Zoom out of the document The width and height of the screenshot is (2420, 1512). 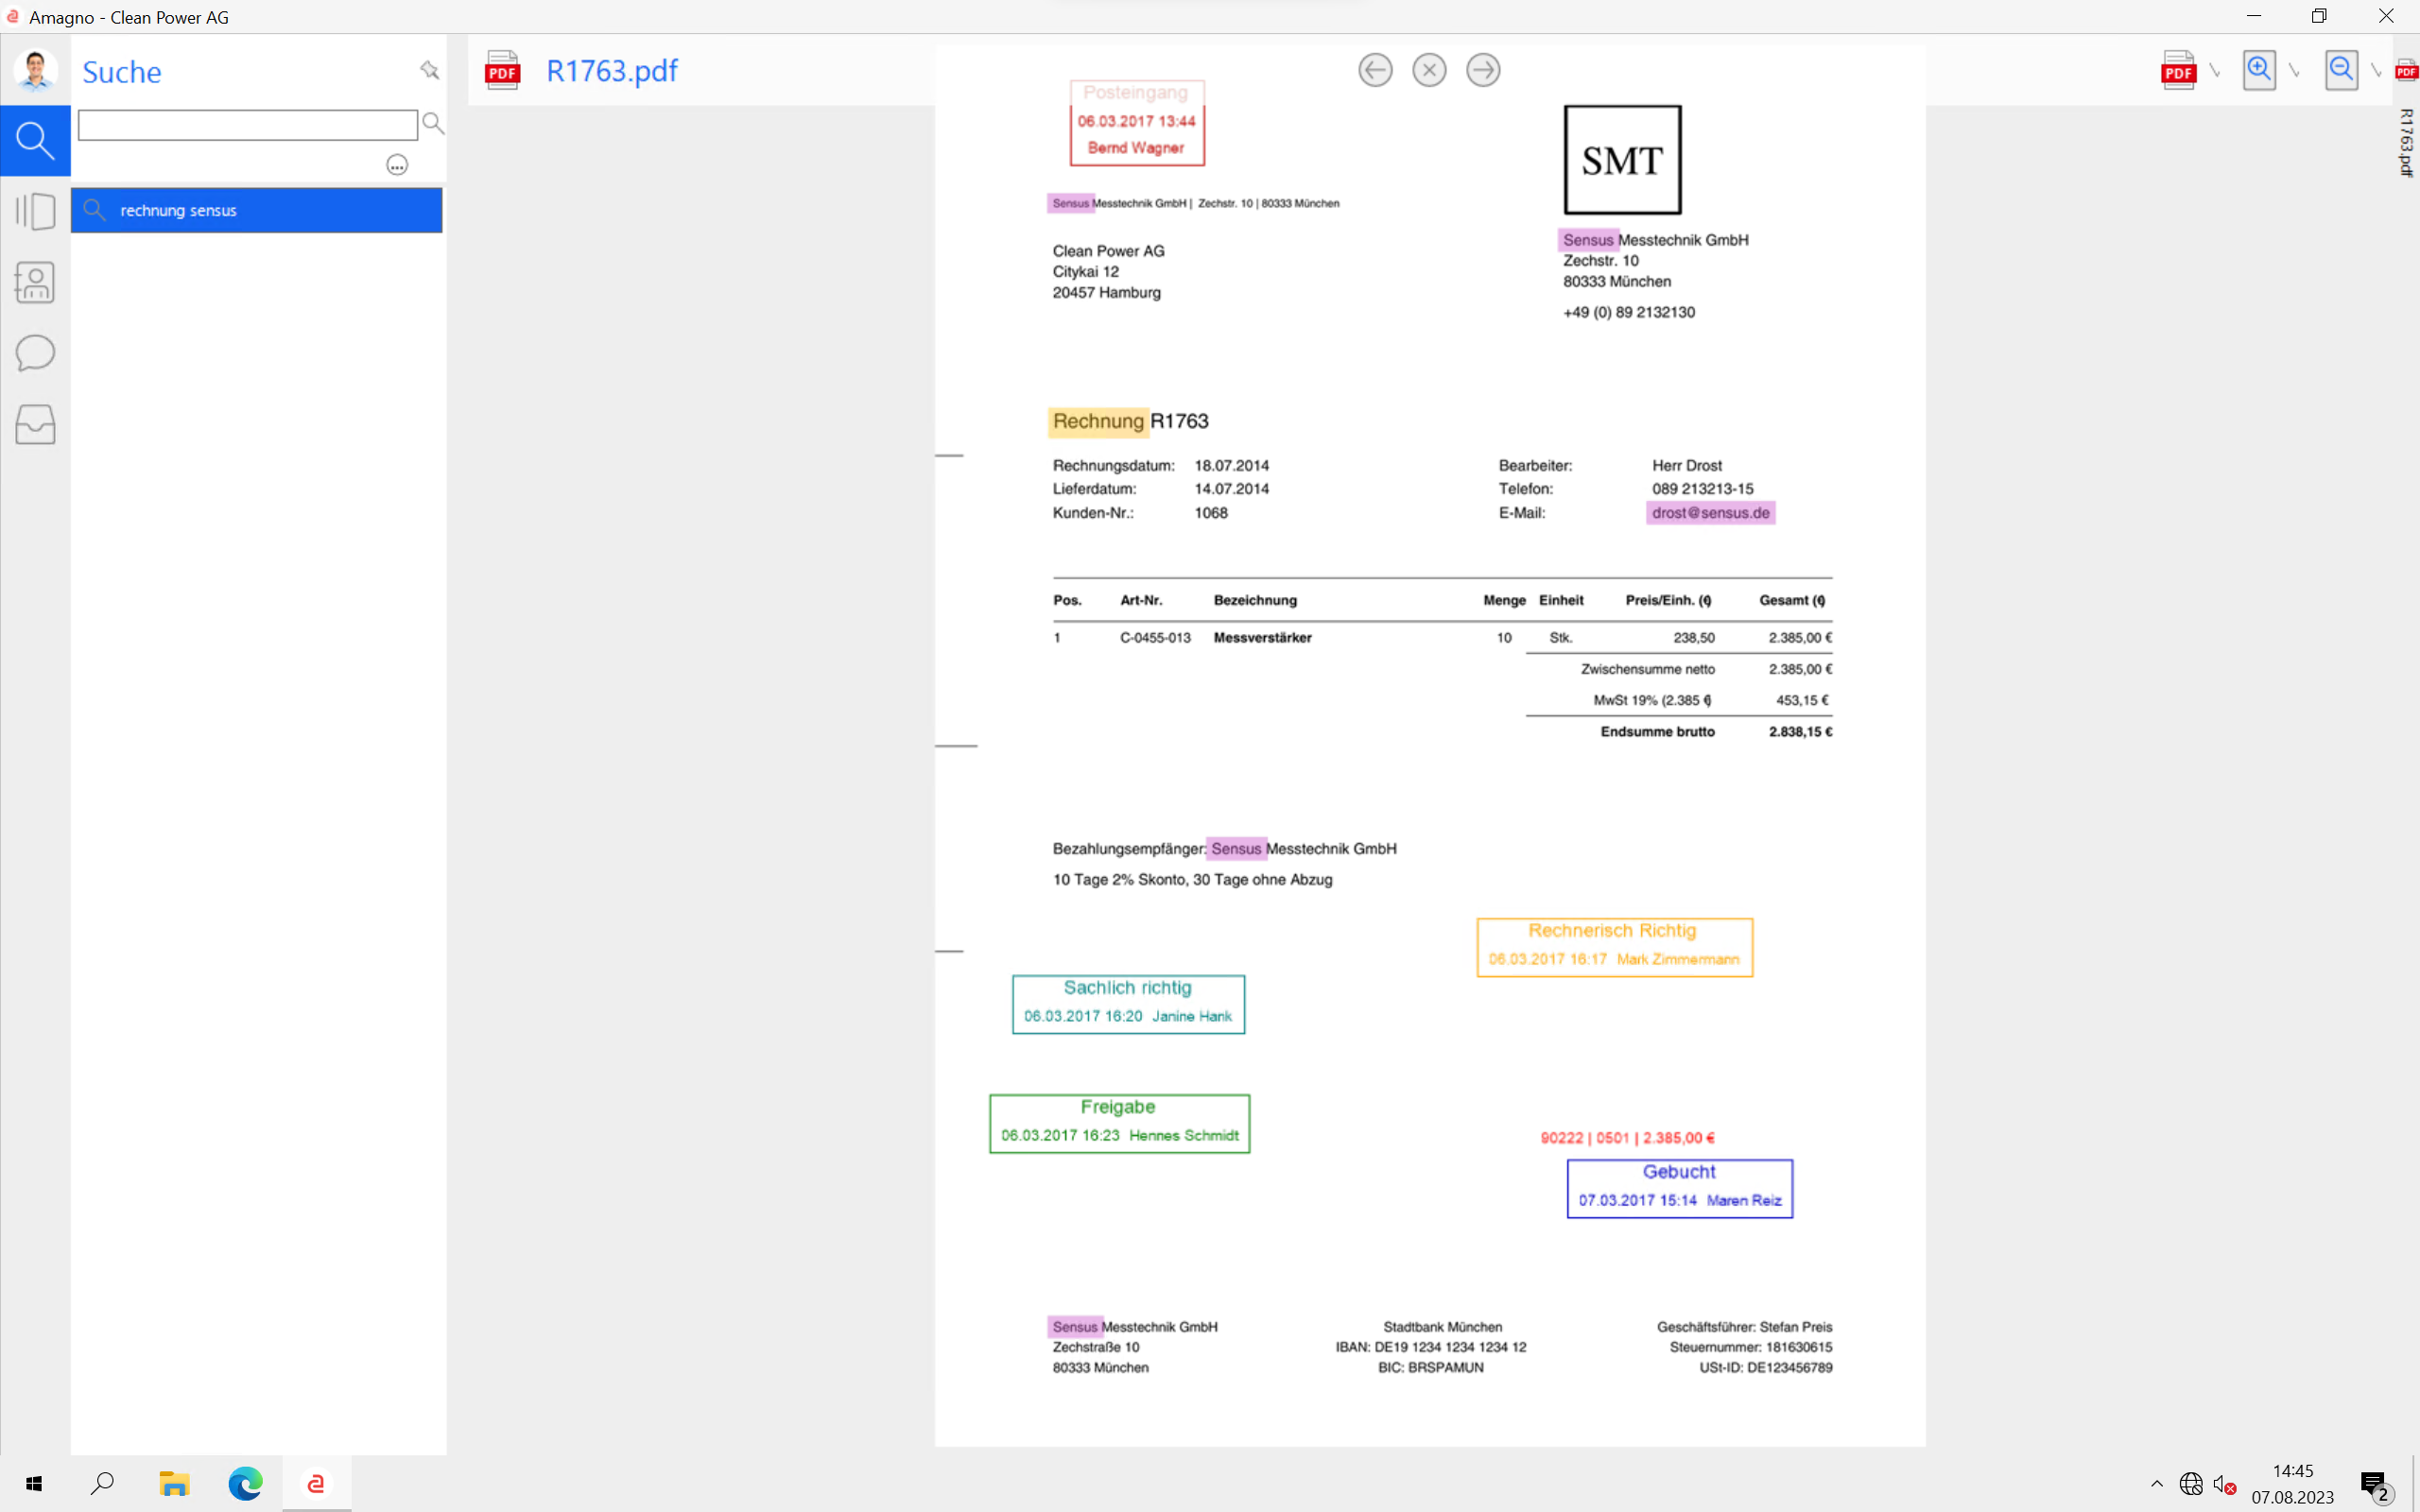(x=2341, y=70)
